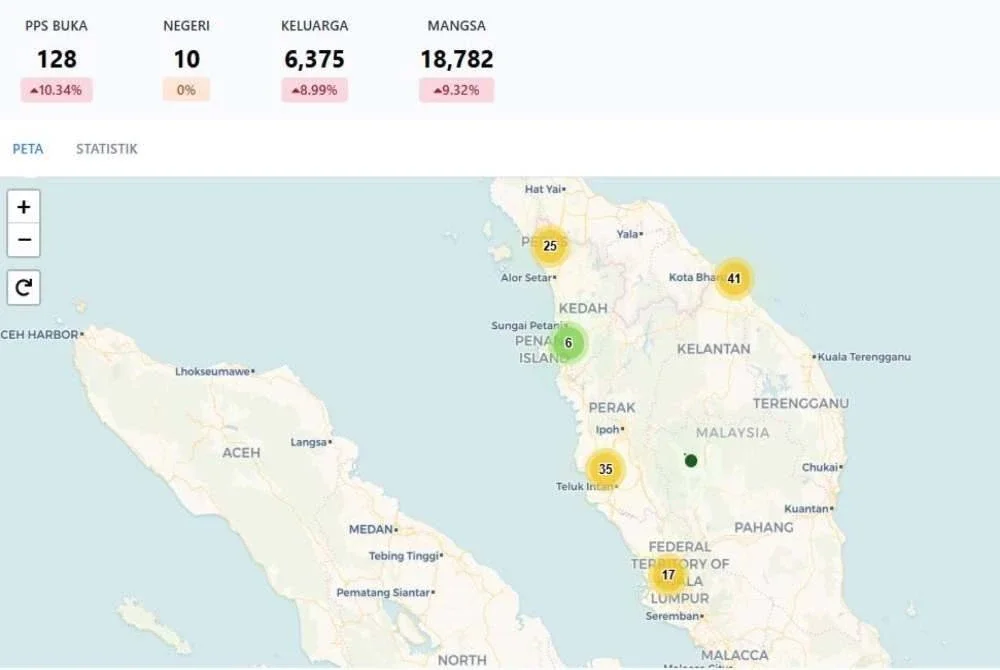Select the NEGERI 0% change badge
The width and height of the screenshot is (1000, 670).
pos(186,90)
